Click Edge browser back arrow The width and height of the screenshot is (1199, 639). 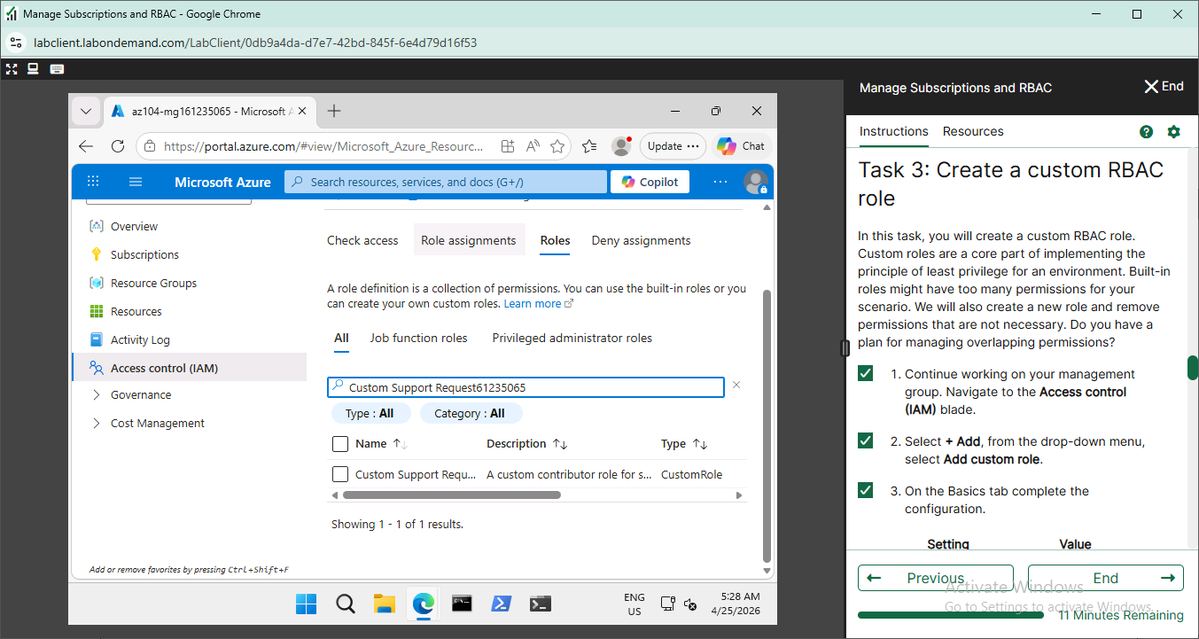point(86,146)
